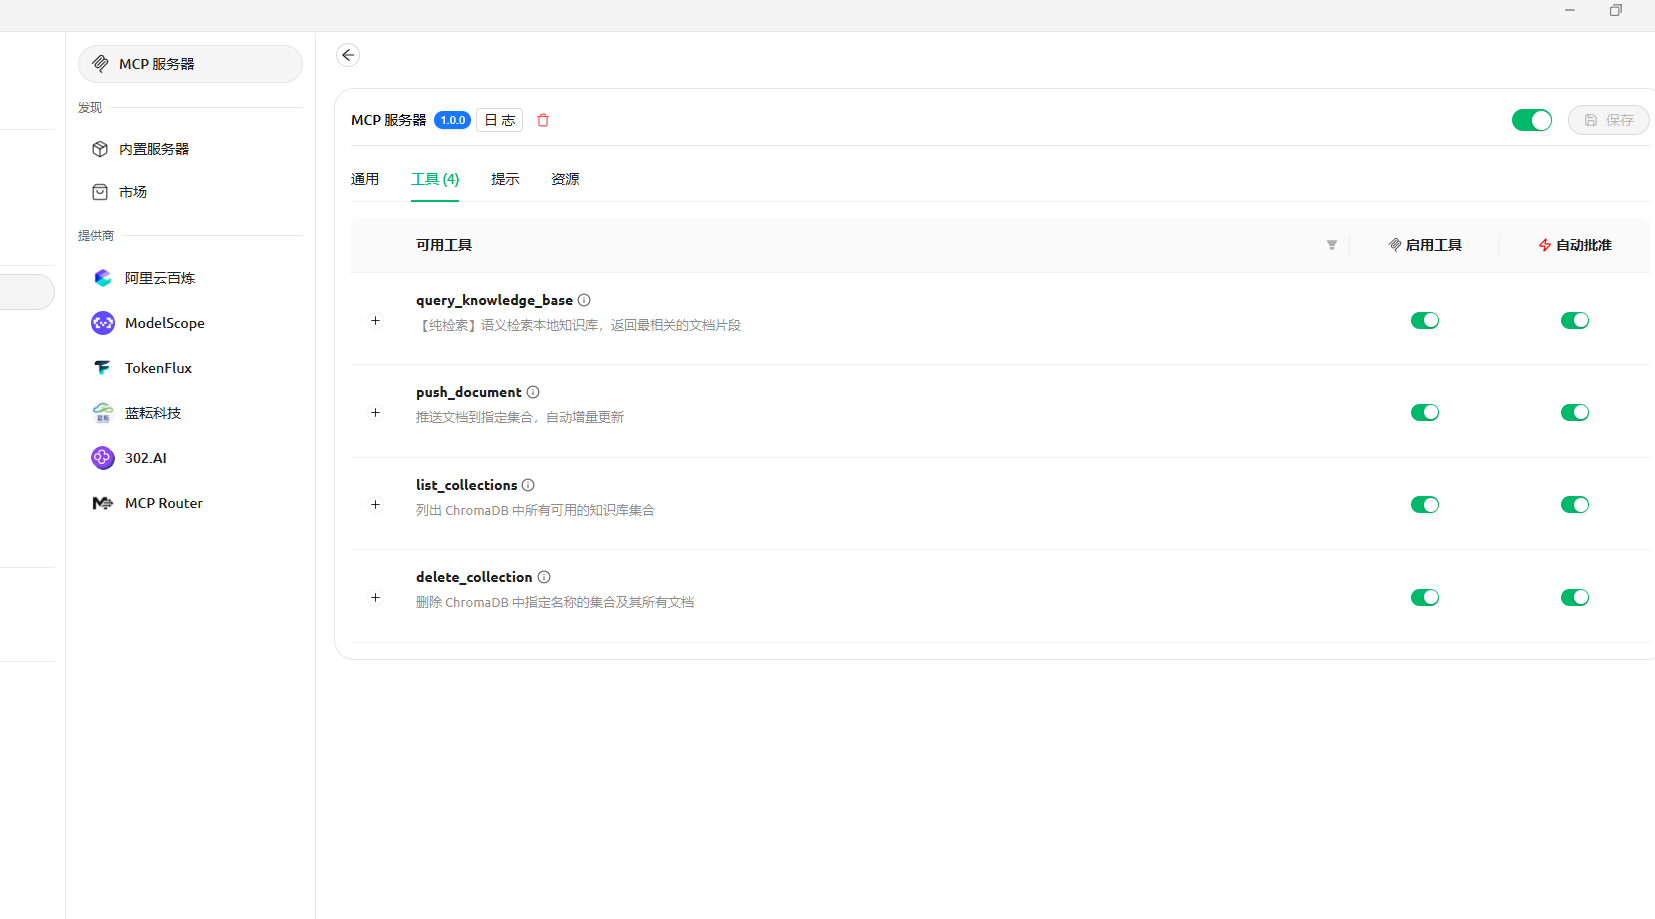Screen dimensions: 1655x919
Task: Open the 阿里云百炼 provider
Action: 190,278
